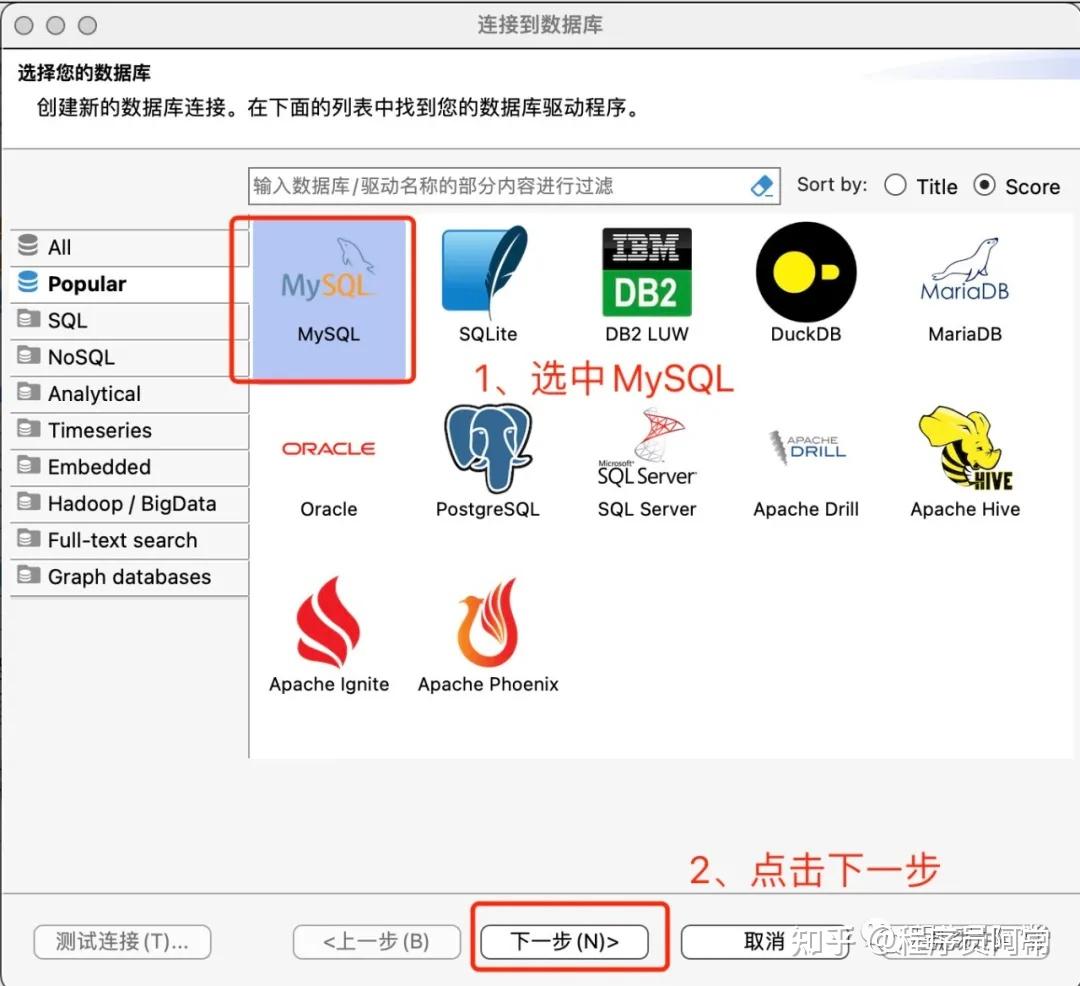Click the 测试连接 (T) button
The height and width of the screenshot is (986, 1080).
121,941
